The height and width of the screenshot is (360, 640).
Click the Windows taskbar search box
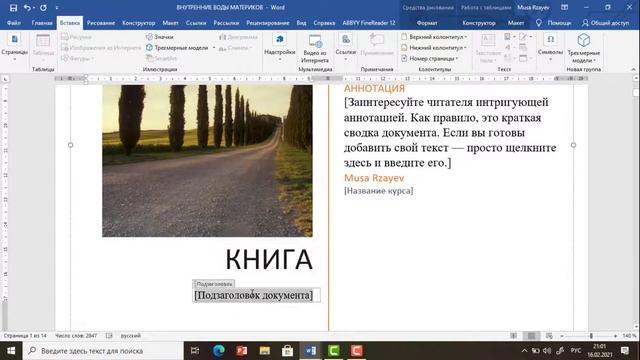(x=103, y=351)
